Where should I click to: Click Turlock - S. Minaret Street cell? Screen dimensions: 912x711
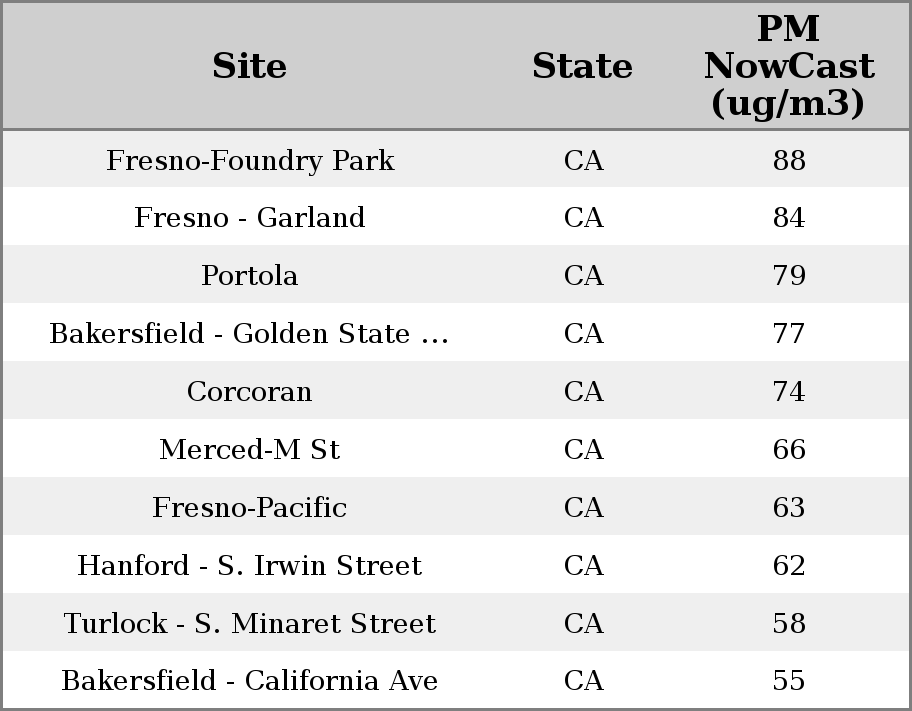point(250,624)
